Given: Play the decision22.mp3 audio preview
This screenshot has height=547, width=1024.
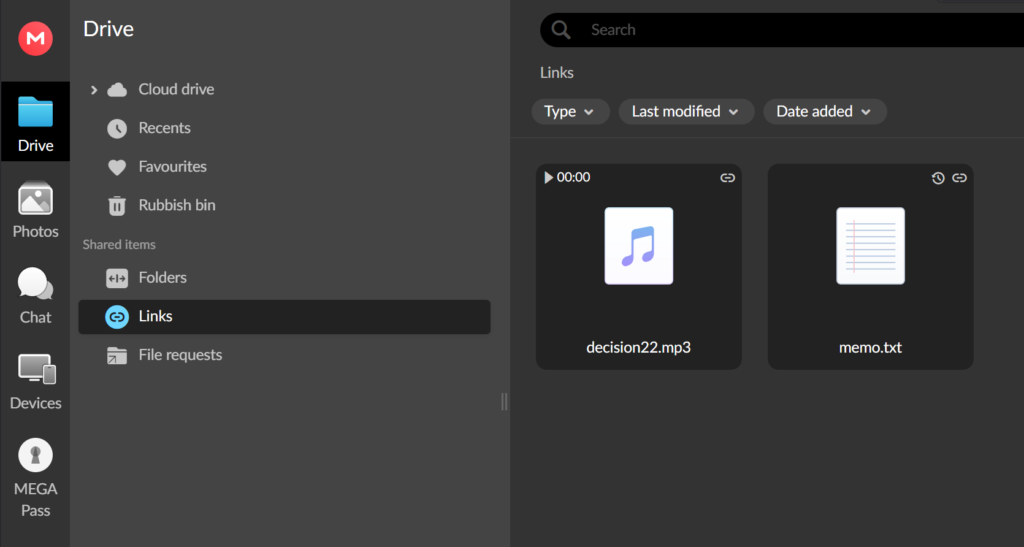Looking at the screenshot, I should click(548, 177).
